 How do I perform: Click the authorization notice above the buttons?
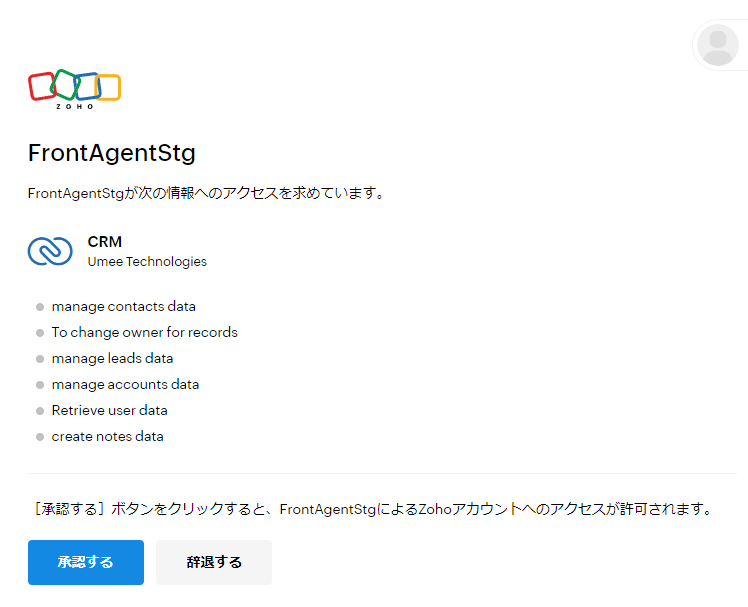pos(374,509)
